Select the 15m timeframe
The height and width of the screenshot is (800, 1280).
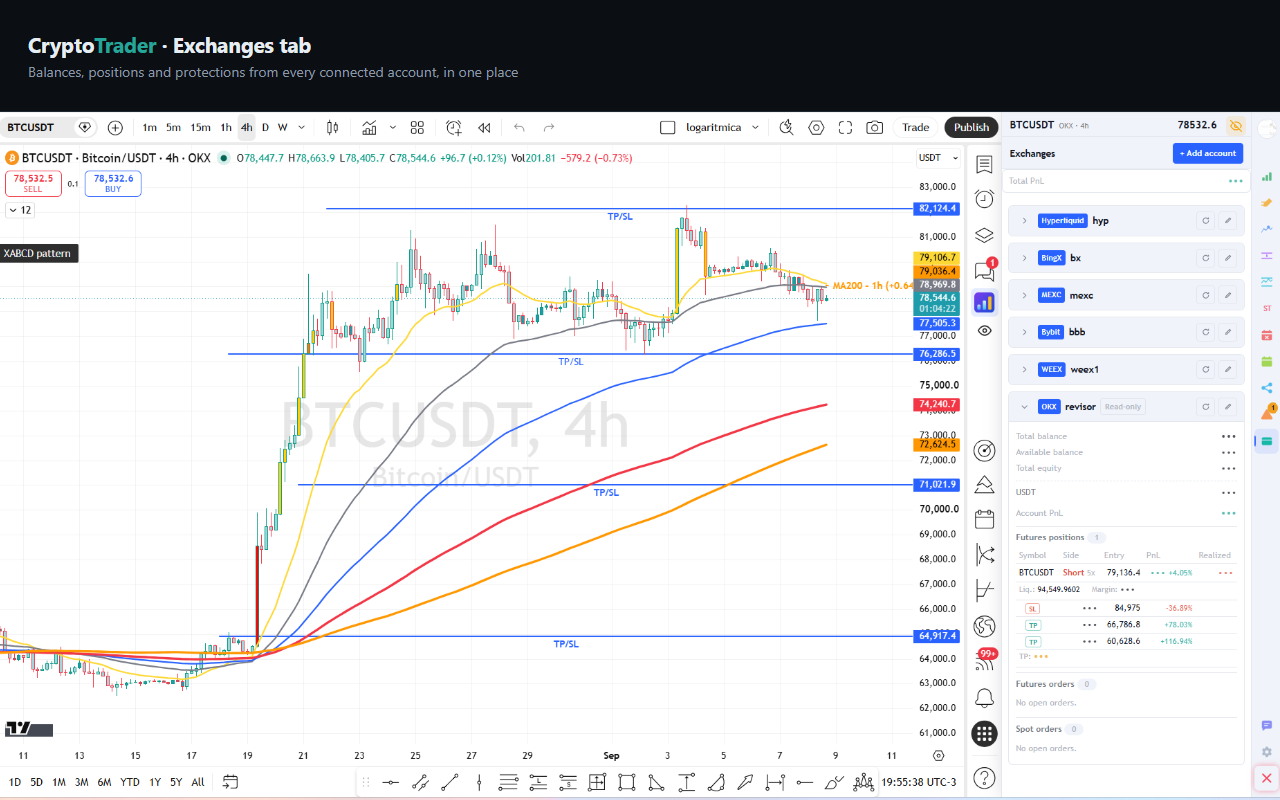click(200, 127)
